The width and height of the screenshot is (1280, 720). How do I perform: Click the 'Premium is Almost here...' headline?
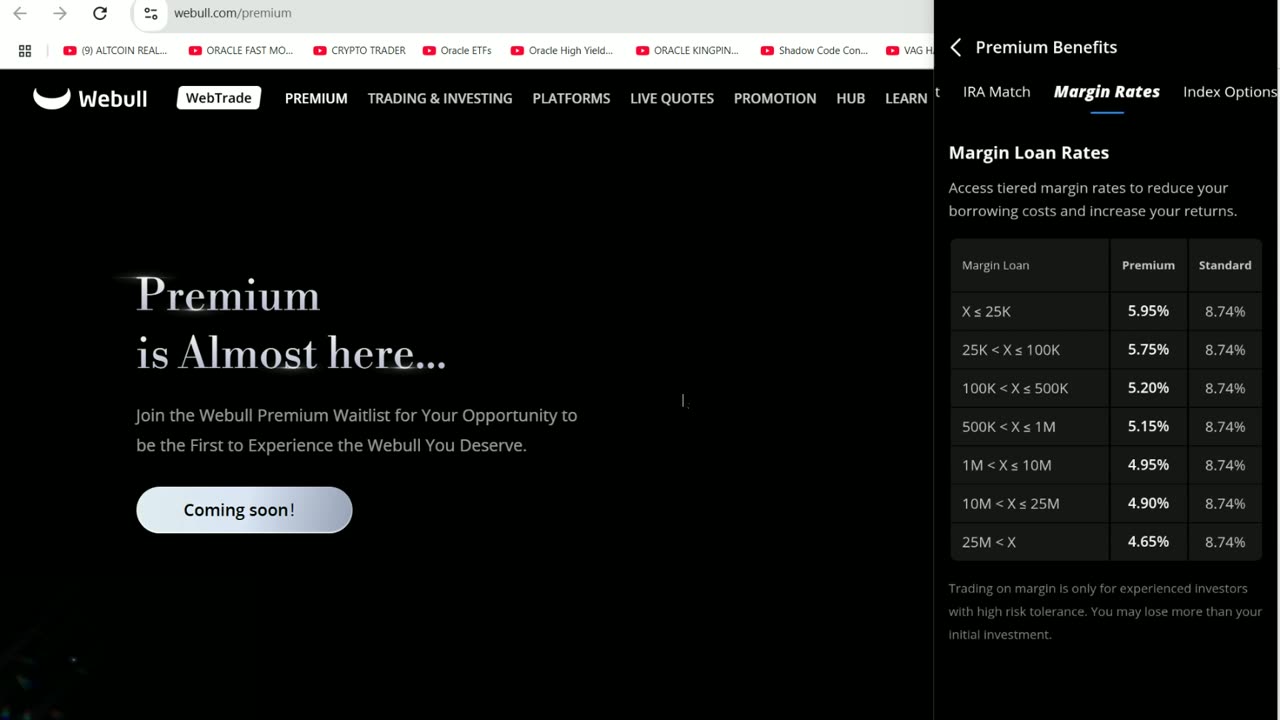tap(291, 324)
